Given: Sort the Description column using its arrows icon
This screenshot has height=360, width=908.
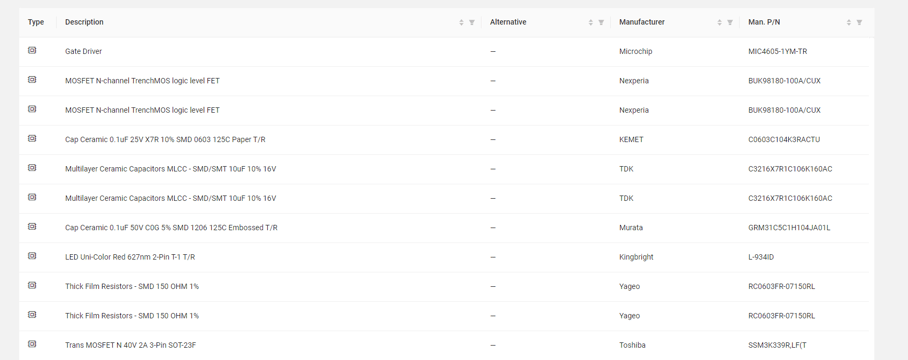Looking at the screenshot, I should click(462, 23).
